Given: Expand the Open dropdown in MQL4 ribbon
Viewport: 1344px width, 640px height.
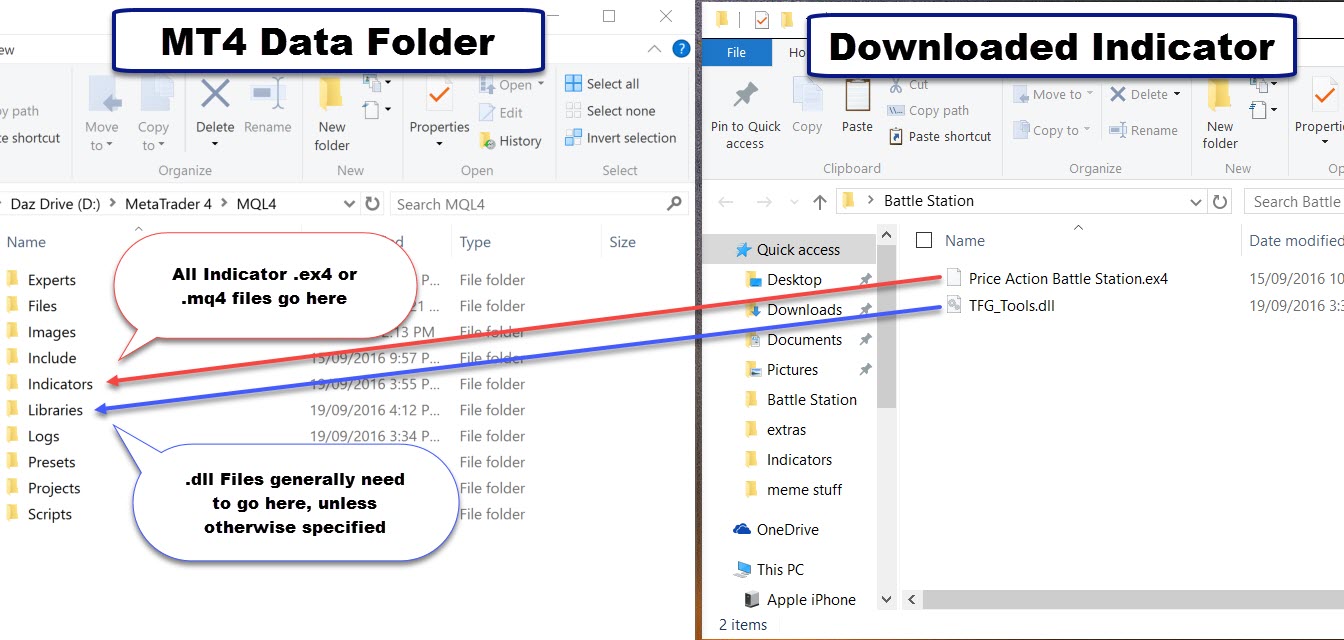Looking at the screenshot, I should [540, 85].
